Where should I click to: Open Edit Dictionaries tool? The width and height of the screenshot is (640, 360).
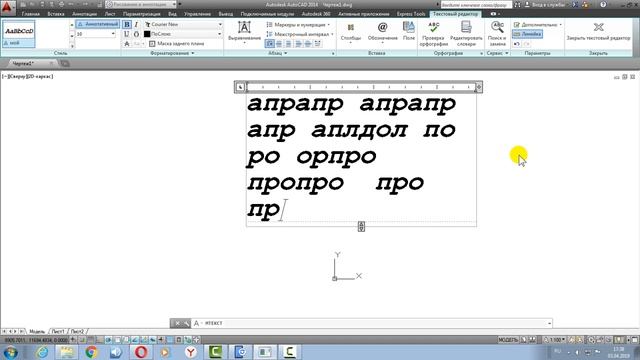pos(466,33)
